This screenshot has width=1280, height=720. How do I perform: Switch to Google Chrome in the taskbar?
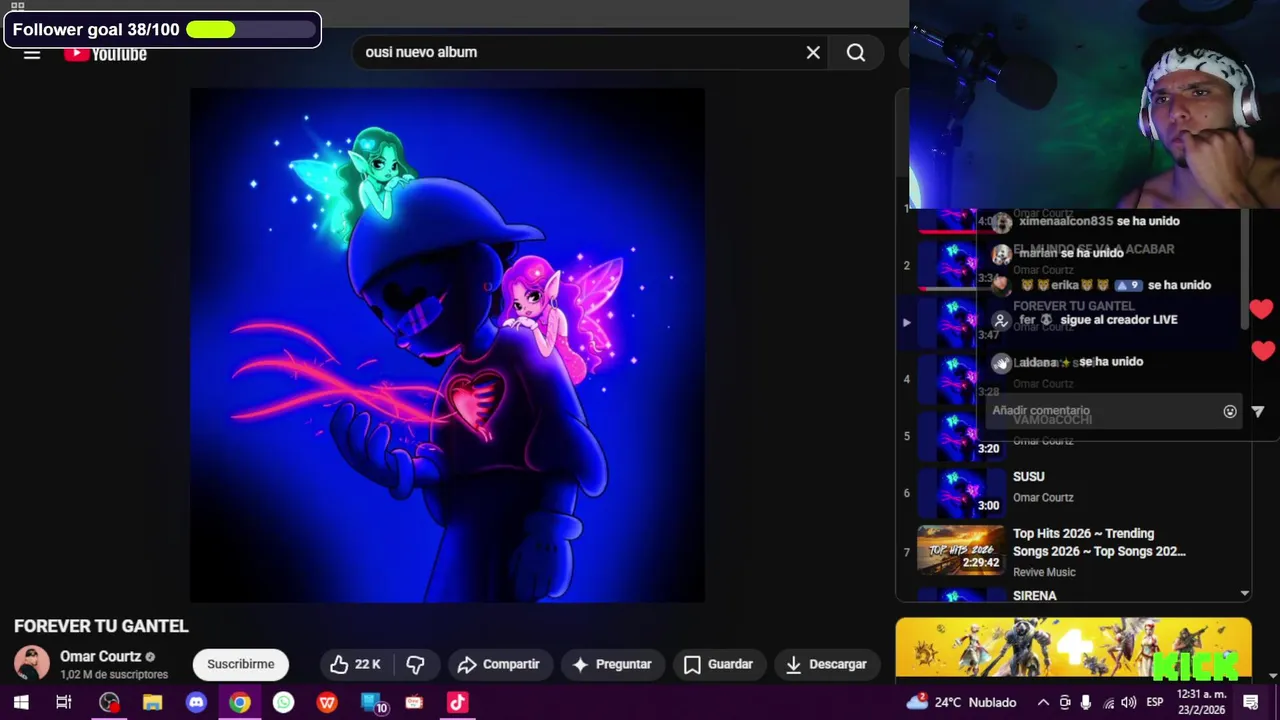(239, 703)
